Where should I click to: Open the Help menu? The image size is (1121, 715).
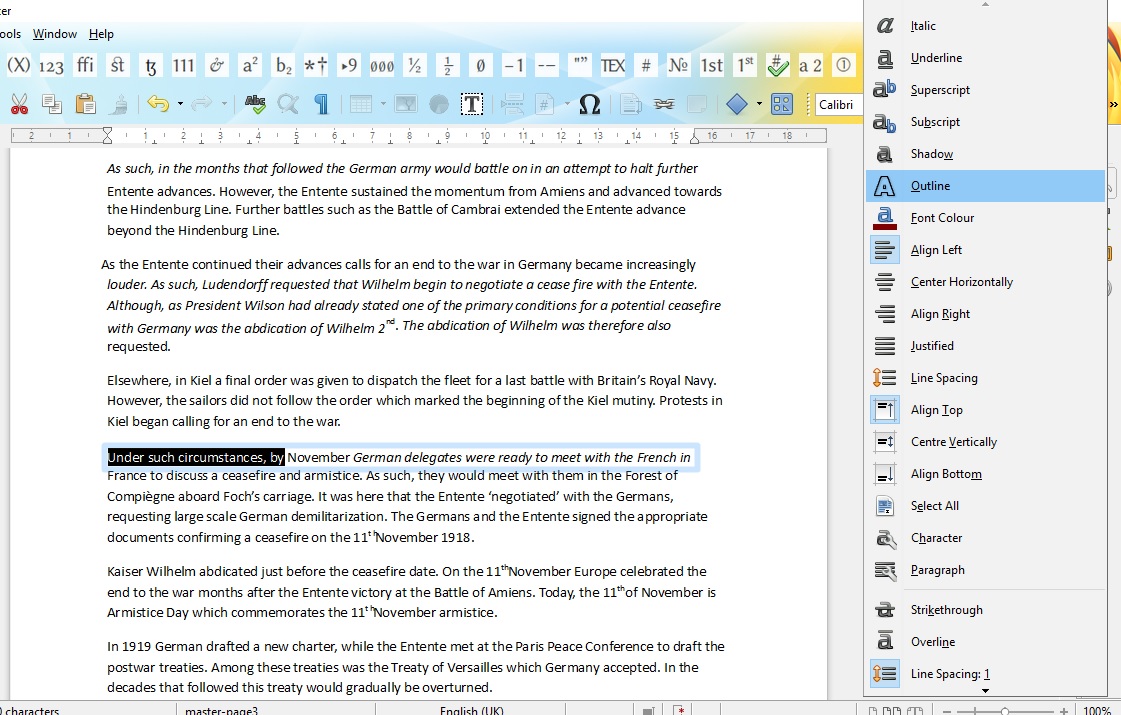101,33
